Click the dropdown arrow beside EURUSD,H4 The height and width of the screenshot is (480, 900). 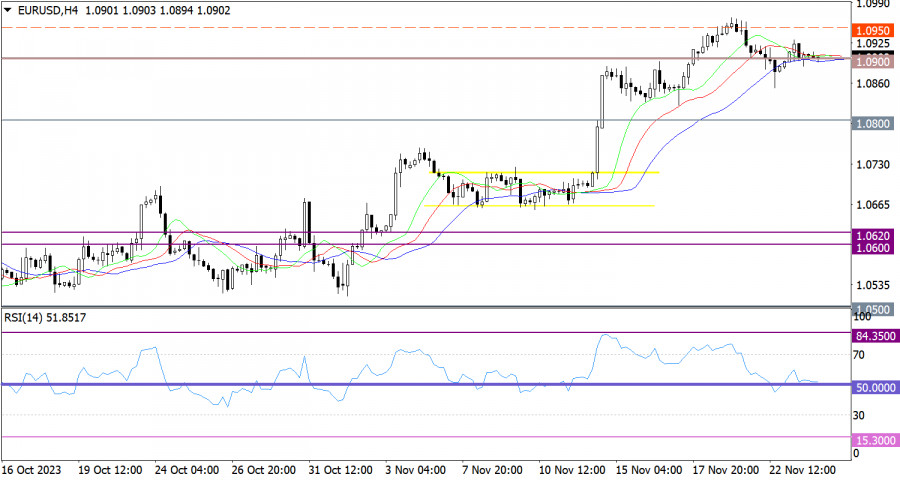(x=7, y=10)
